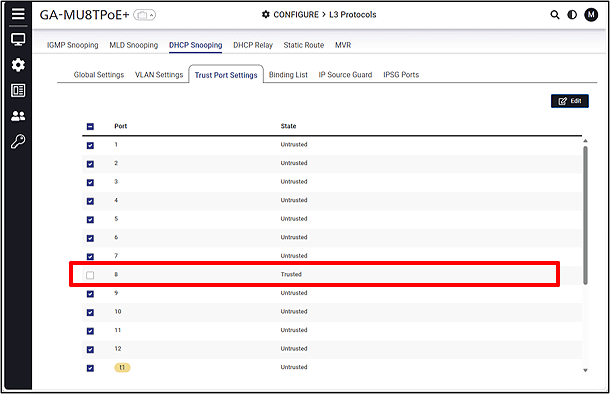Open the hamburger menu in the sidebar

coord(18,14)
